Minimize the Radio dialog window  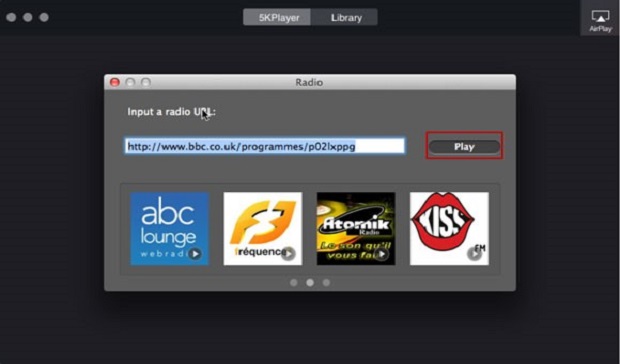[130, 82]
